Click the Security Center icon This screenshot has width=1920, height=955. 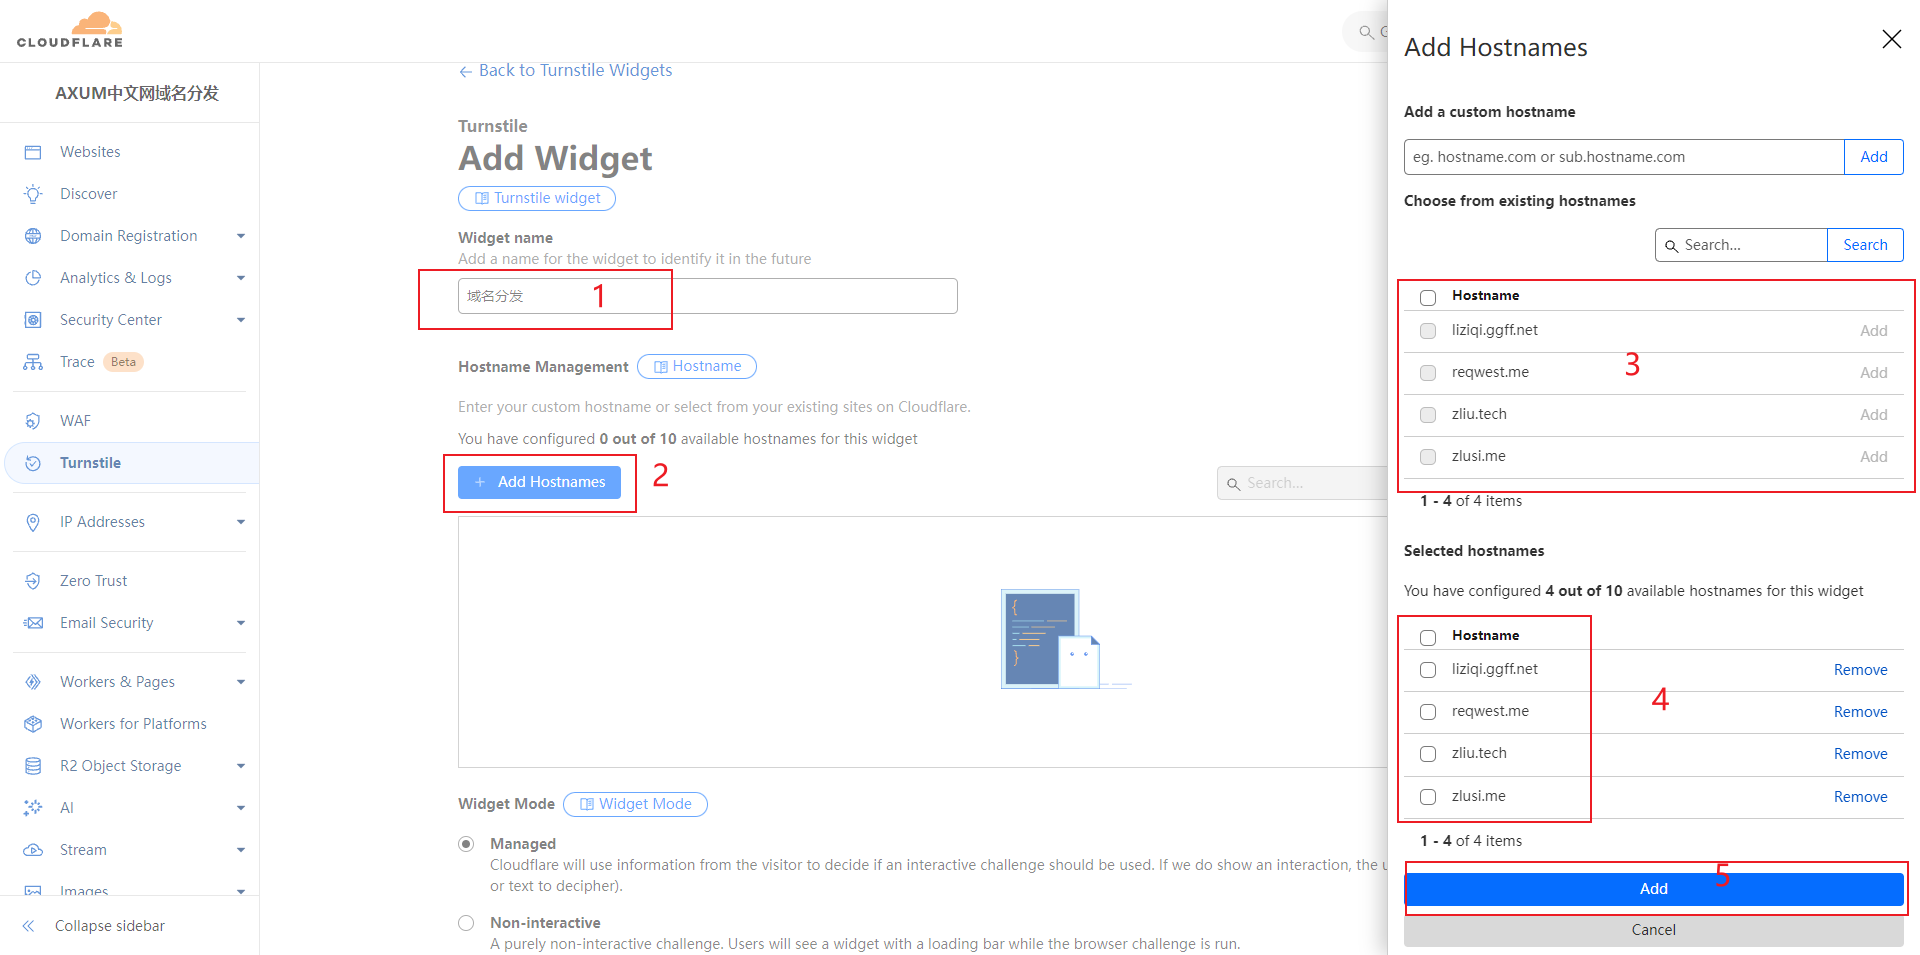(x=33, y=320)
